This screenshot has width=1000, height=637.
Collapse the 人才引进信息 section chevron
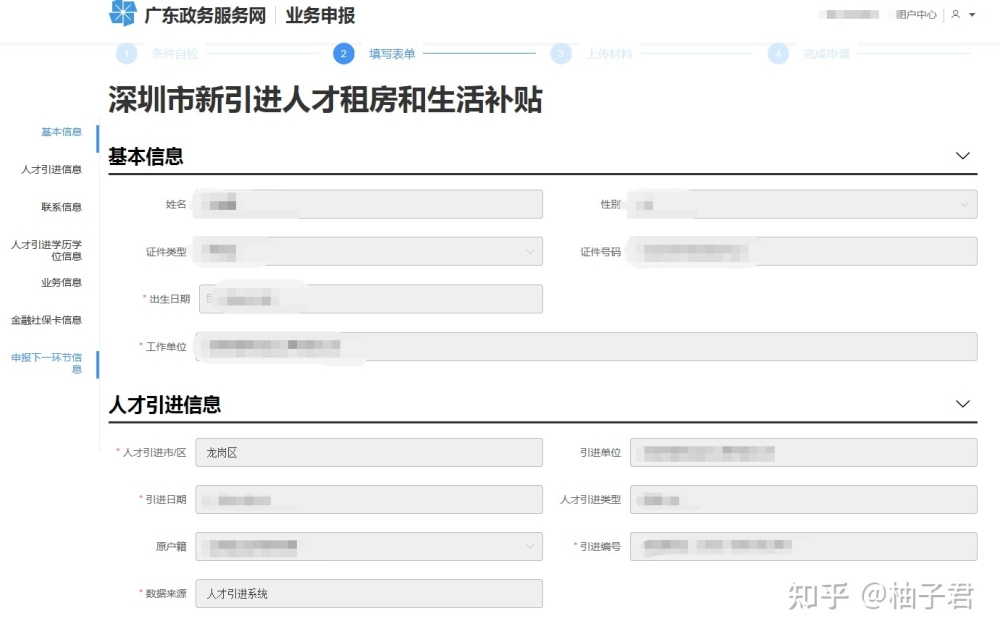(963, 404)
